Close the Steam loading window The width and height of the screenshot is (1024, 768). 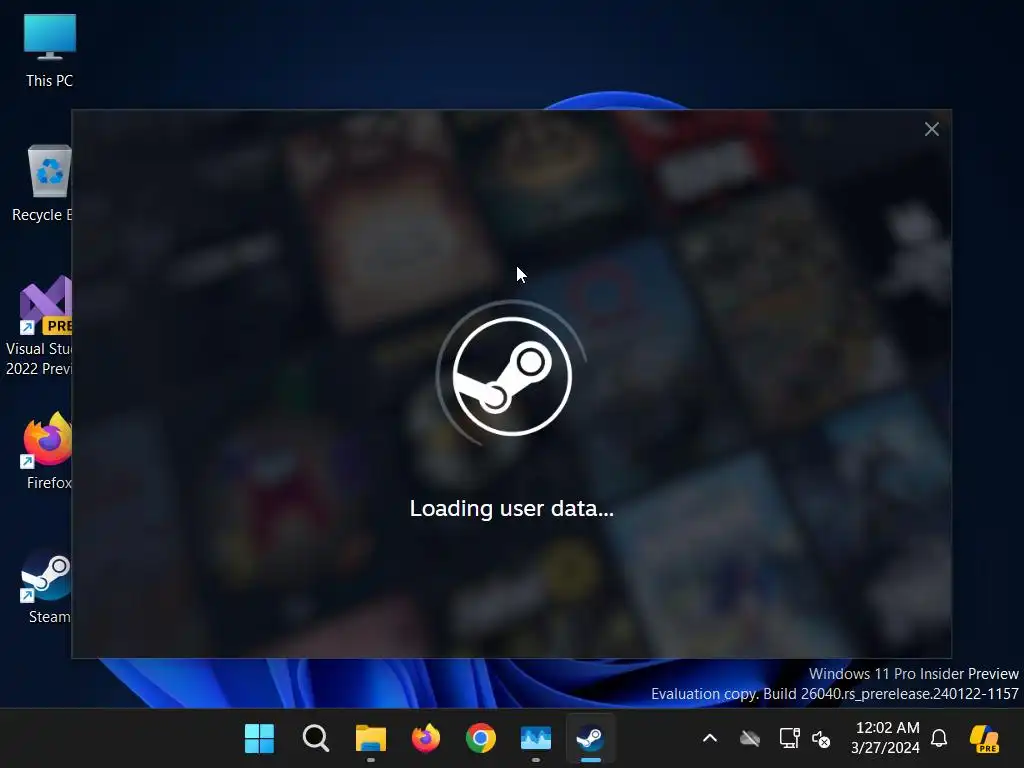931,129
